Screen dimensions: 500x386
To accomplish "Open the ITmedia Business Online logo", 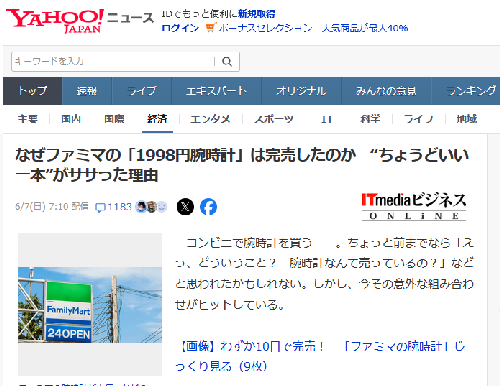I will pyautogui.click(x=414, y=207).
